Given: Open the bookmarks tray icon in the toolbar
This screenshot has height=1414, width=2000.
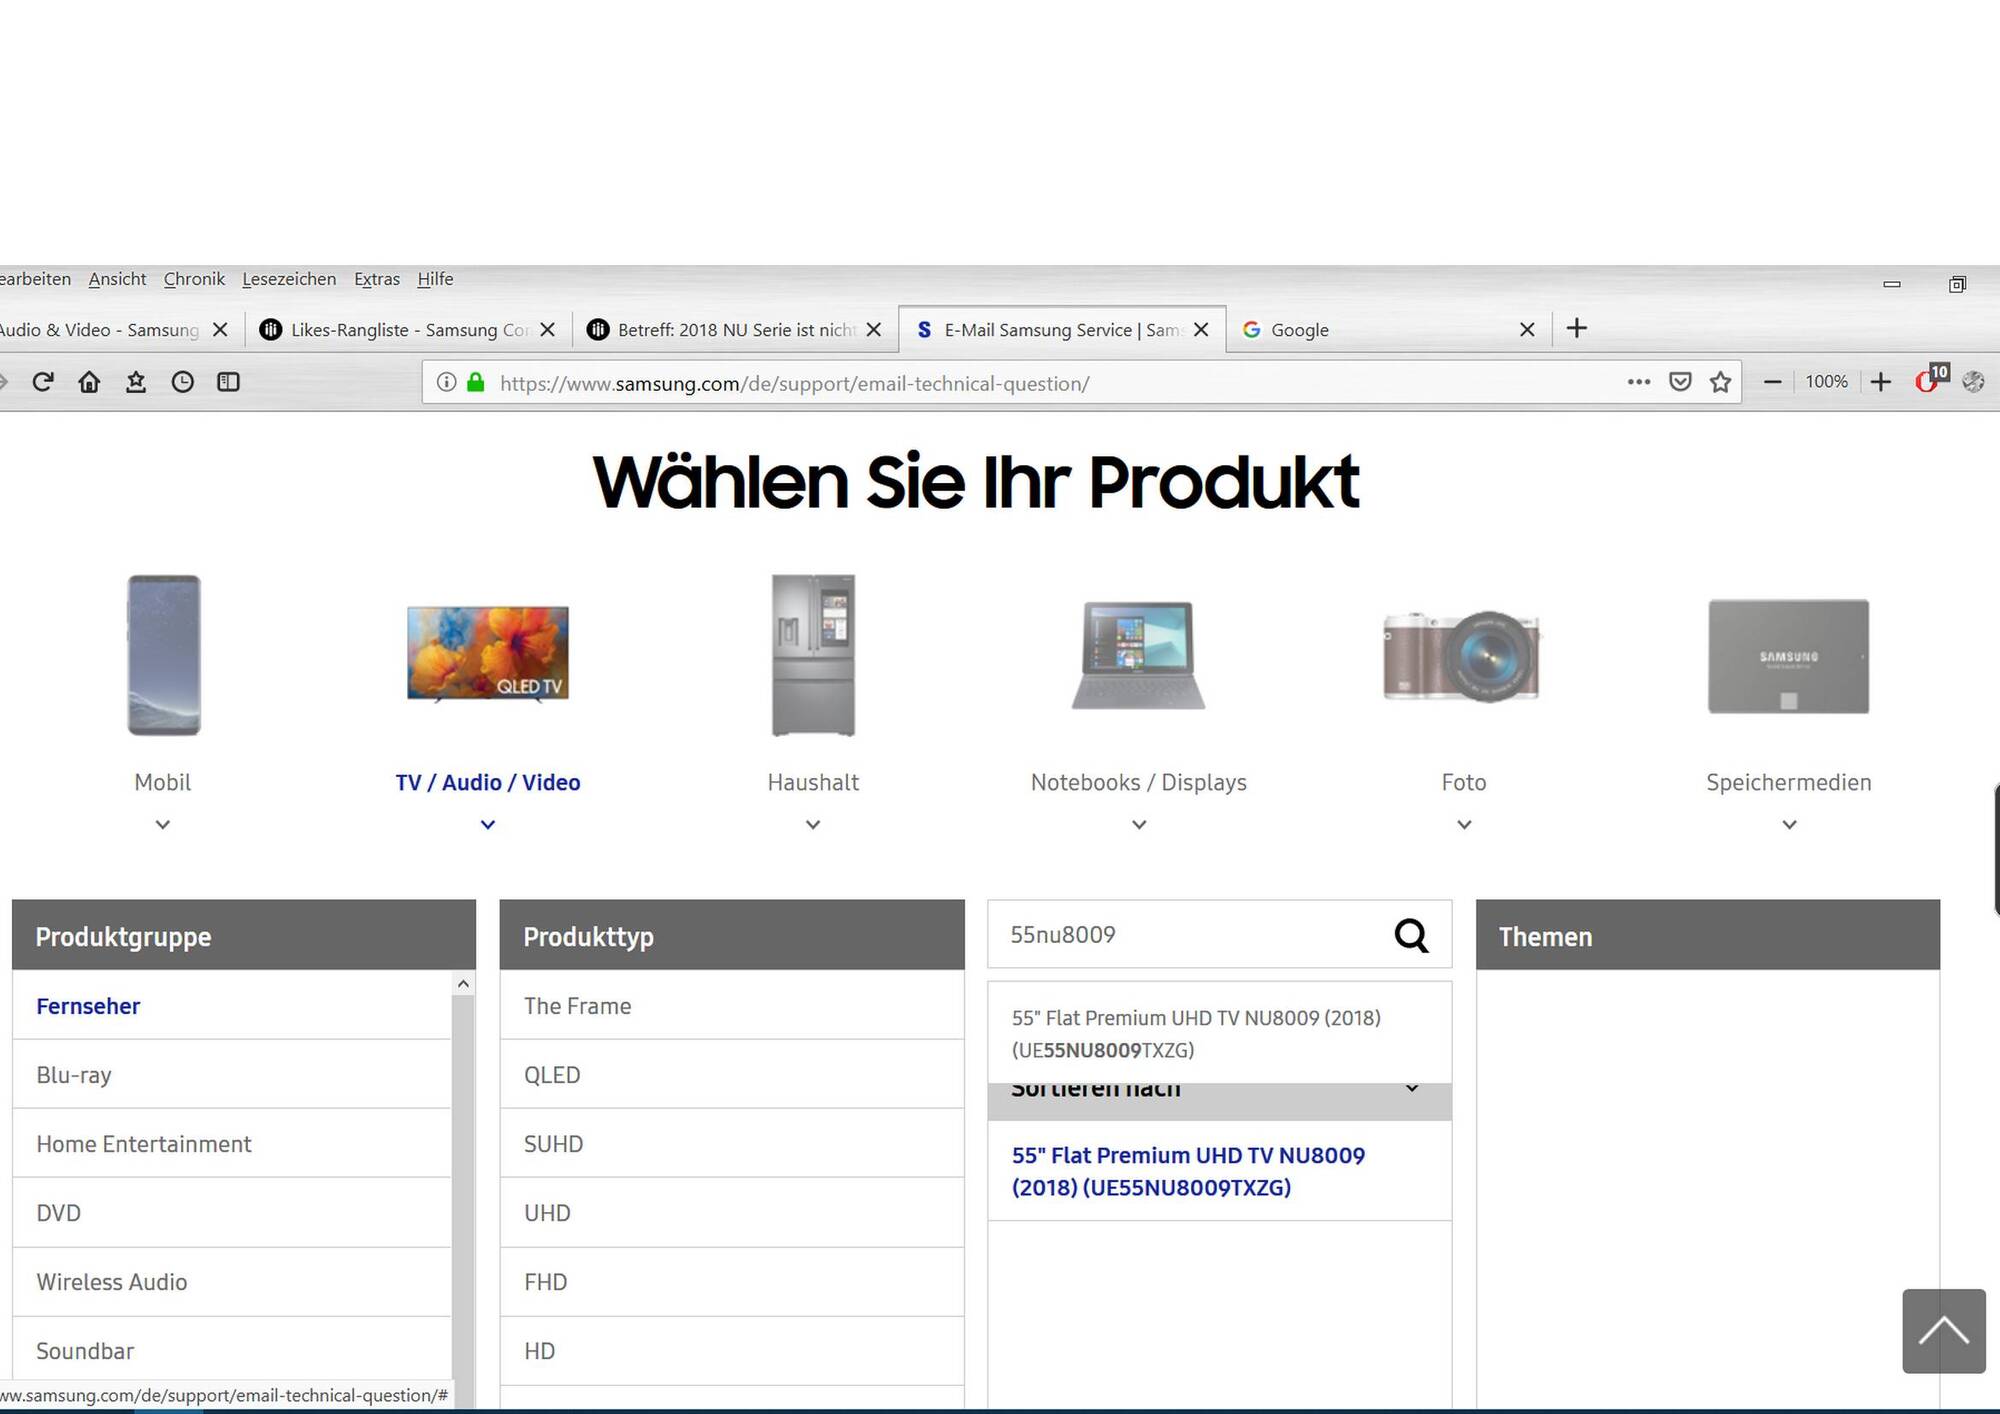Looking at the screenshot, I should pos(136,382).
